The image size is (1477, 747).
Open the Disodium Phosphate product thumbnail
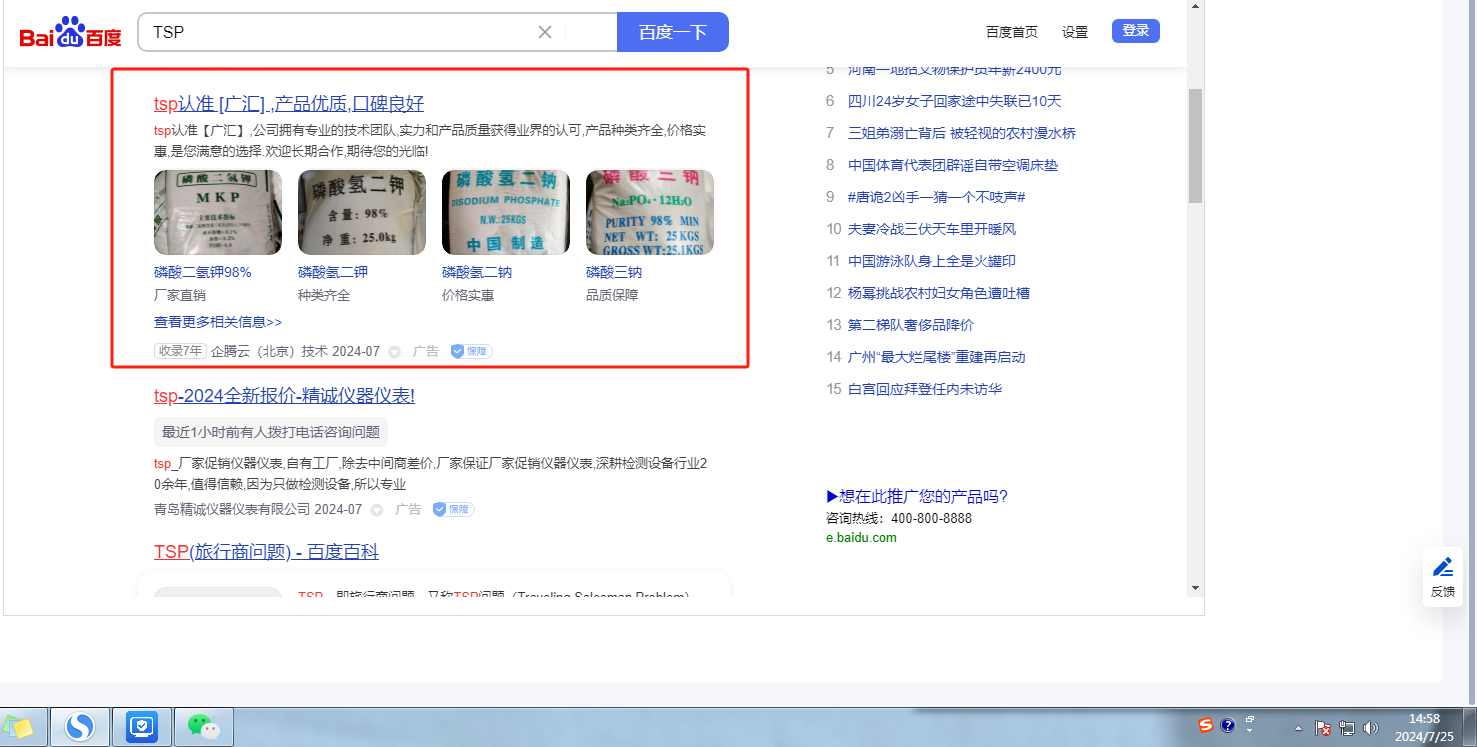click(506, 212)
